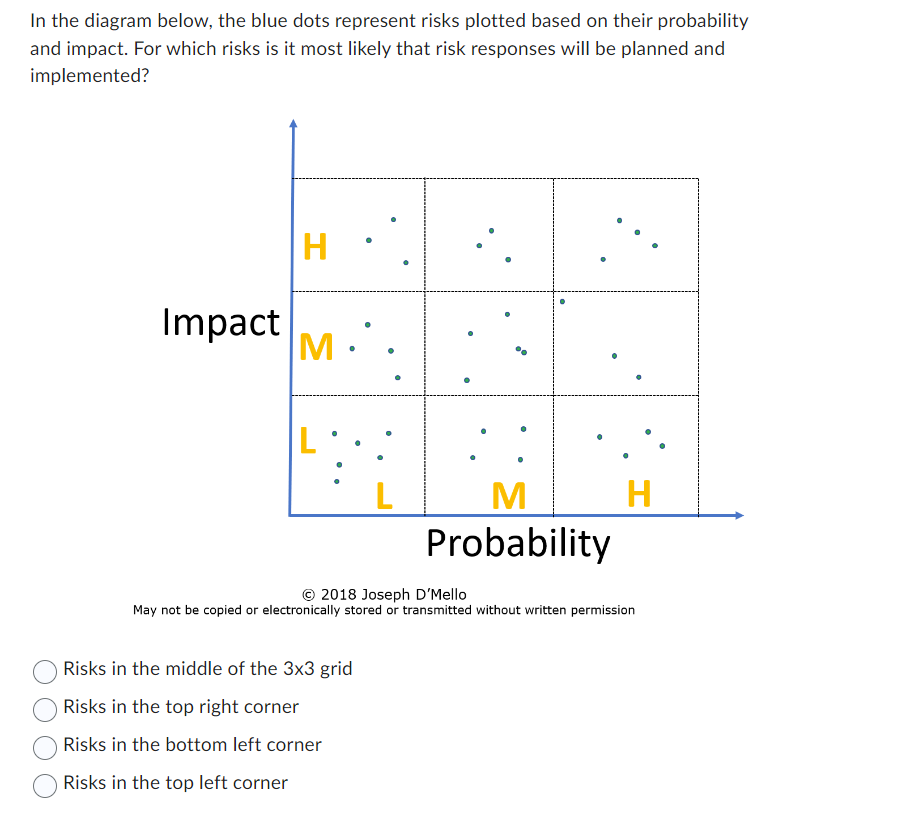901x826 pixels.
Task: Click the H label on the Impact axis
Action: 315,244
